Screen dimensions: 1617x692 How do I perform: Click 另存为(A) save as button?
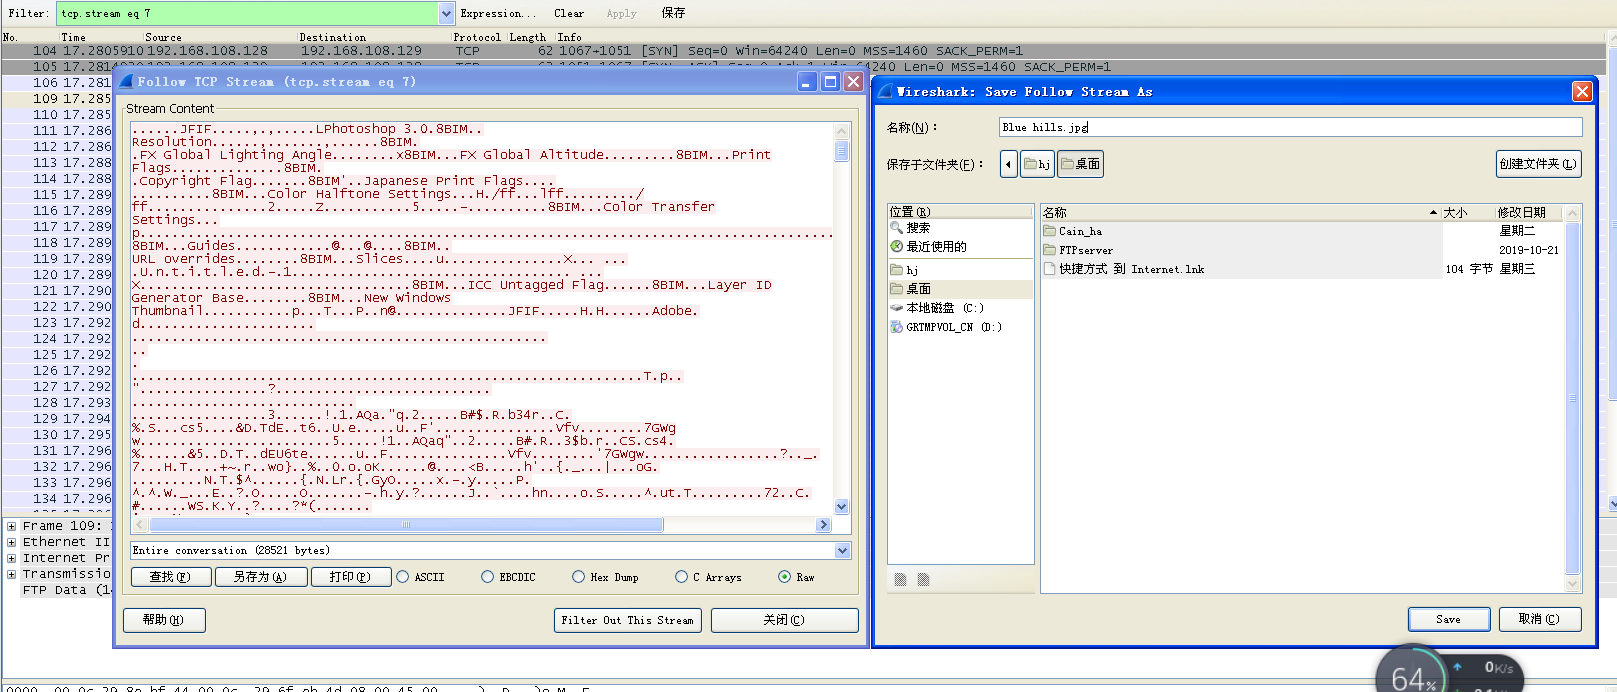260,577
